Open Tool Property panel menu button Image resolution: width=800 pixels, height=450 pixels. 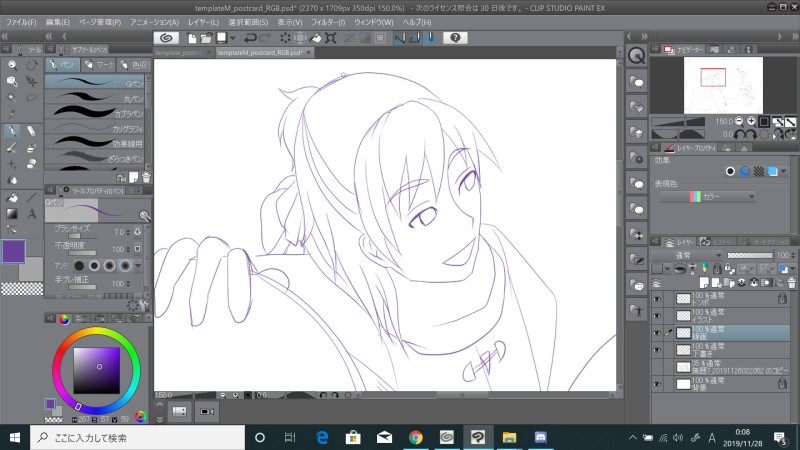[50, 190]
